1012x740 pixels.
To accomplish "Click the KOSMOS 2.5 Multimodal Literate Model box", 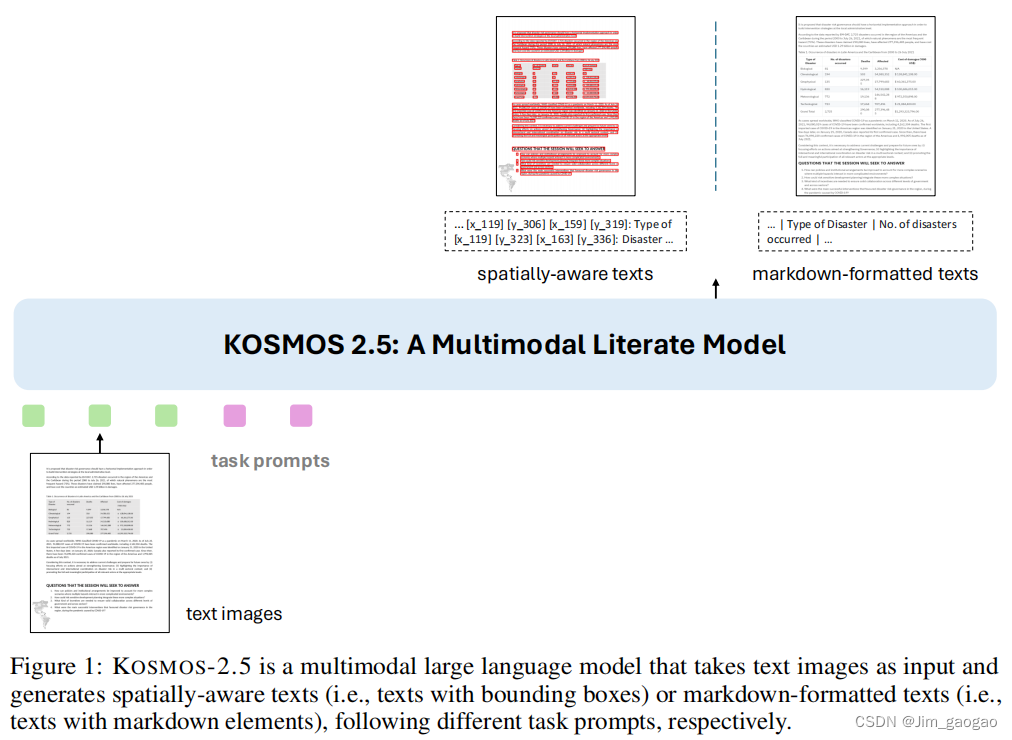I will 505,344.
